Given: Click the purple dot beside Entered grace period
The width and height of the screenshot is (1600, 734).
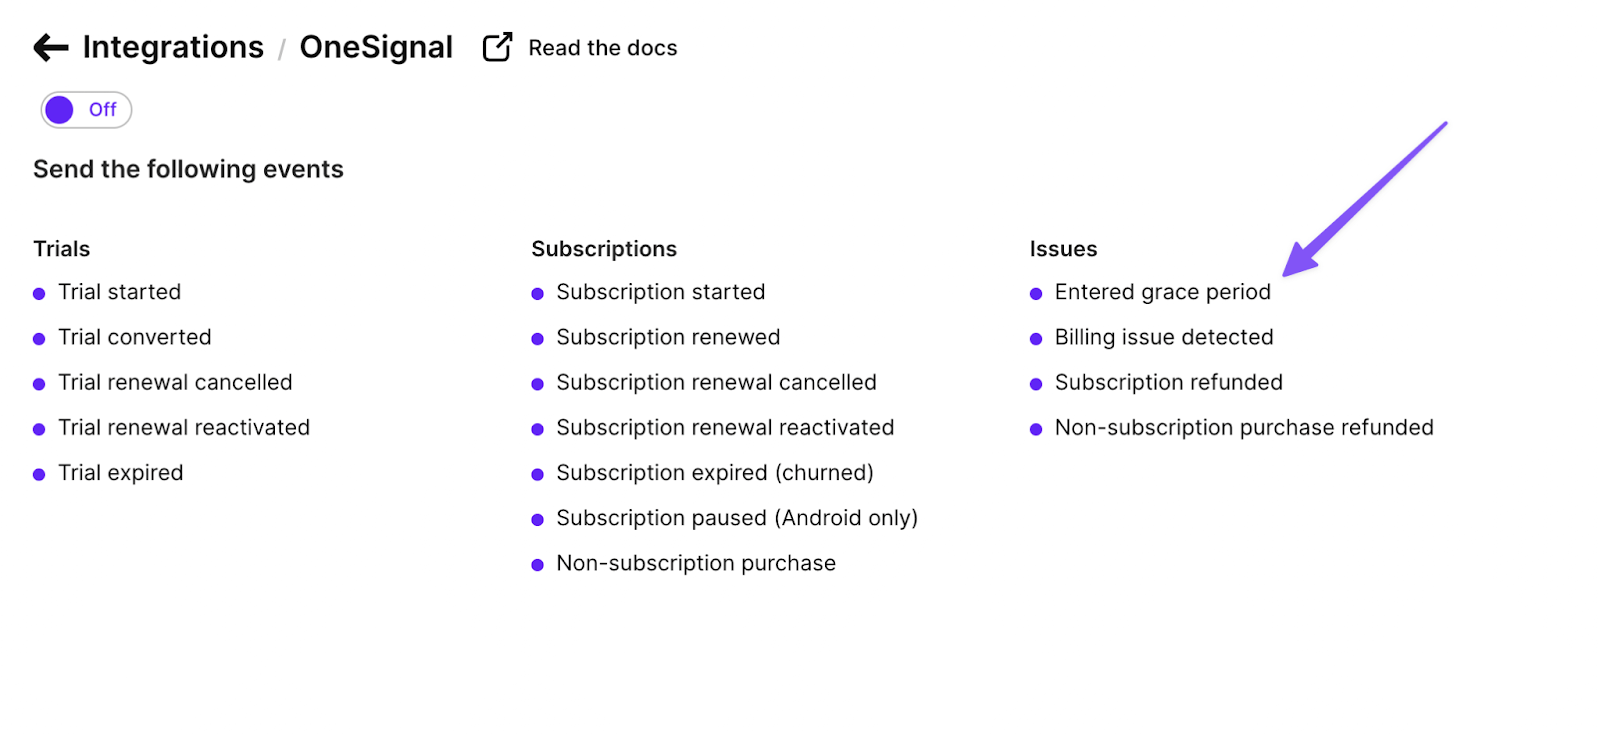Looking at the screenshot, I should click(1036, 292).
